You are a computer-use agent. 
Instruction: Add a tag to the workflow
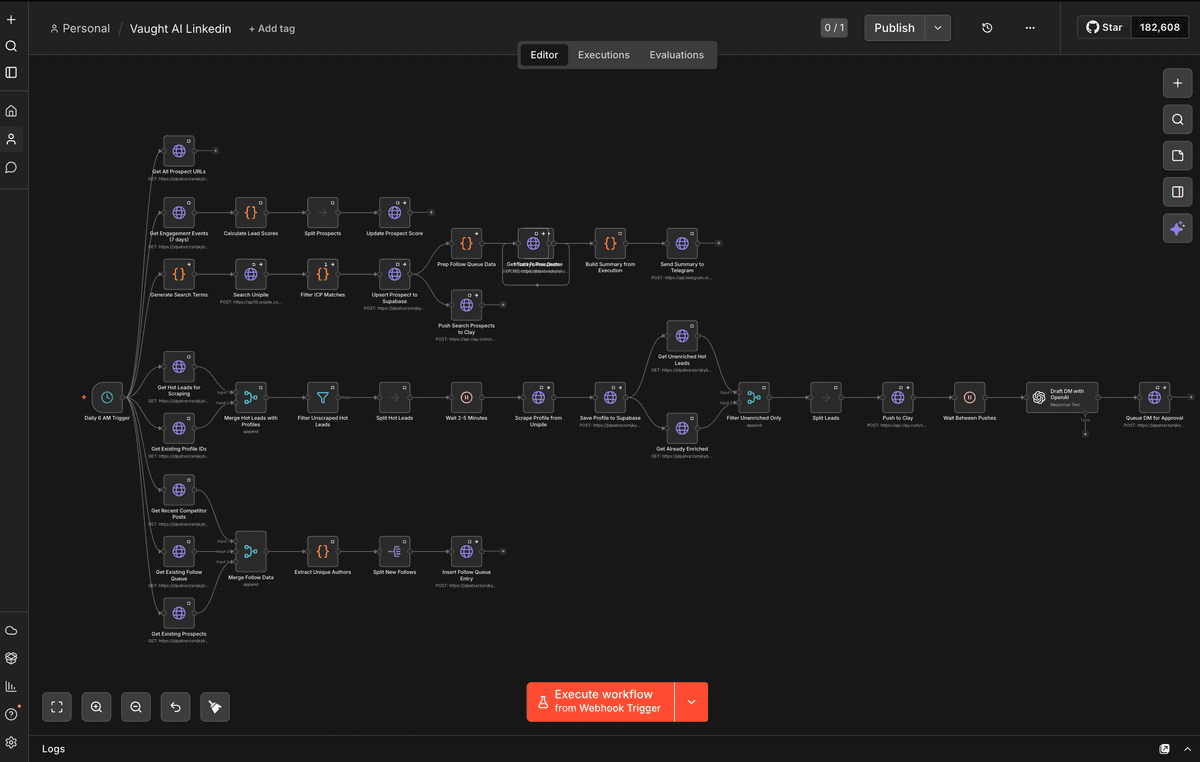pos(271,28)
